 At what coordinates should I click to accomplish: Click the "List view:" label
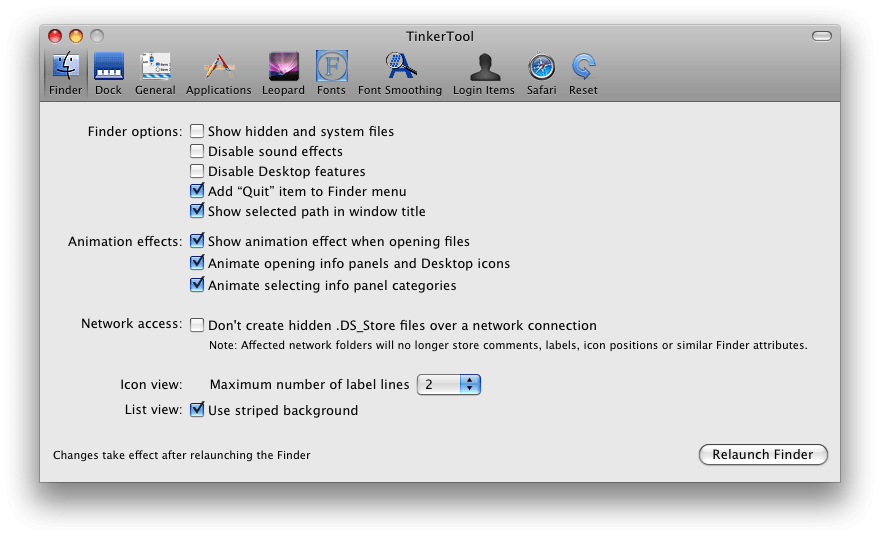tap(153, 410)
